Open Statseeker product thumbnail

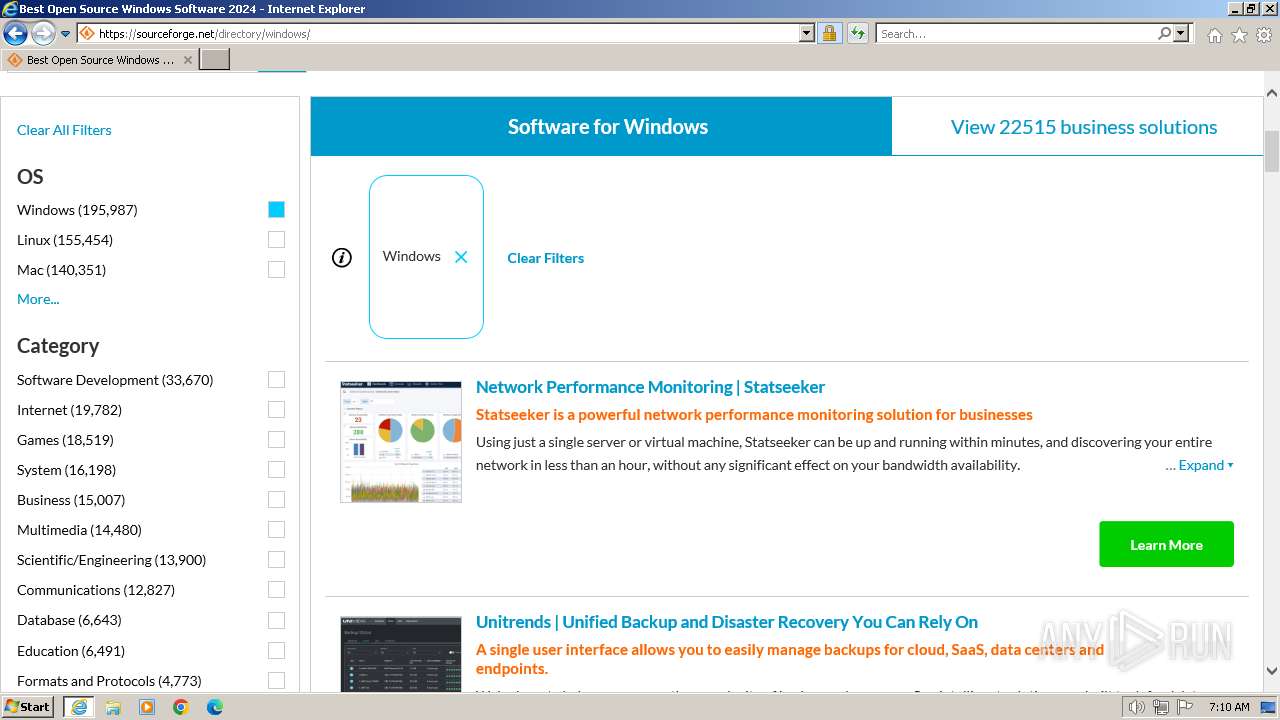click(401, 441)
